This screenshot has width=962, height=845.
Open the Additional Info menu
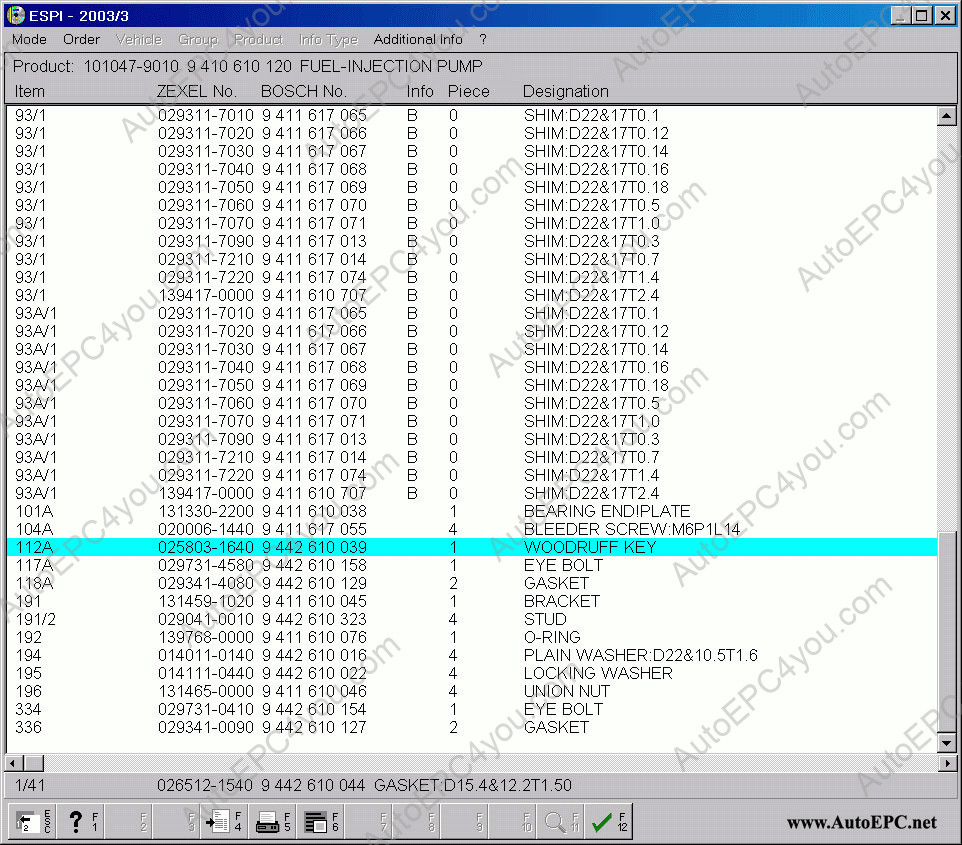pyautogui.click(x=418, y=40)
